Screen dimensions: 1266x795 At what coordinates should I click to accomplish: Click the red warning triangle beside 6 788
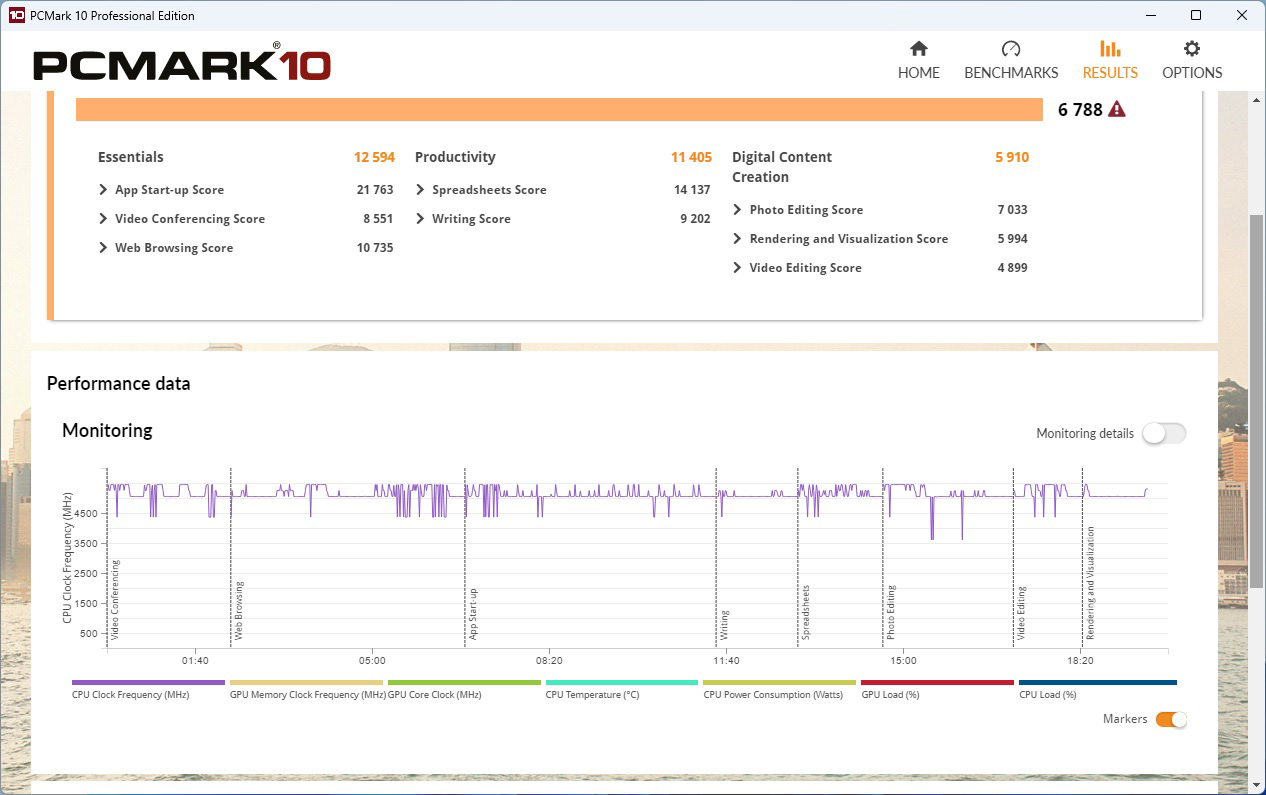point(1117,109)
